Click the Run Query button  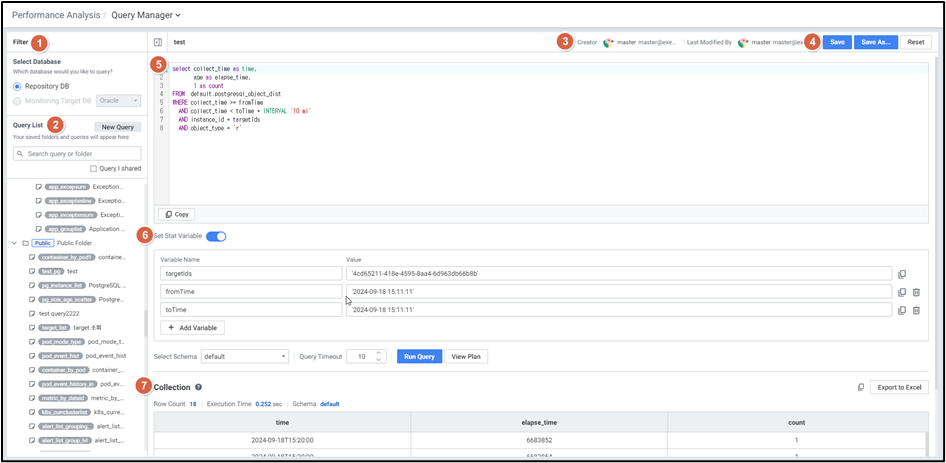tap(419, 356)
